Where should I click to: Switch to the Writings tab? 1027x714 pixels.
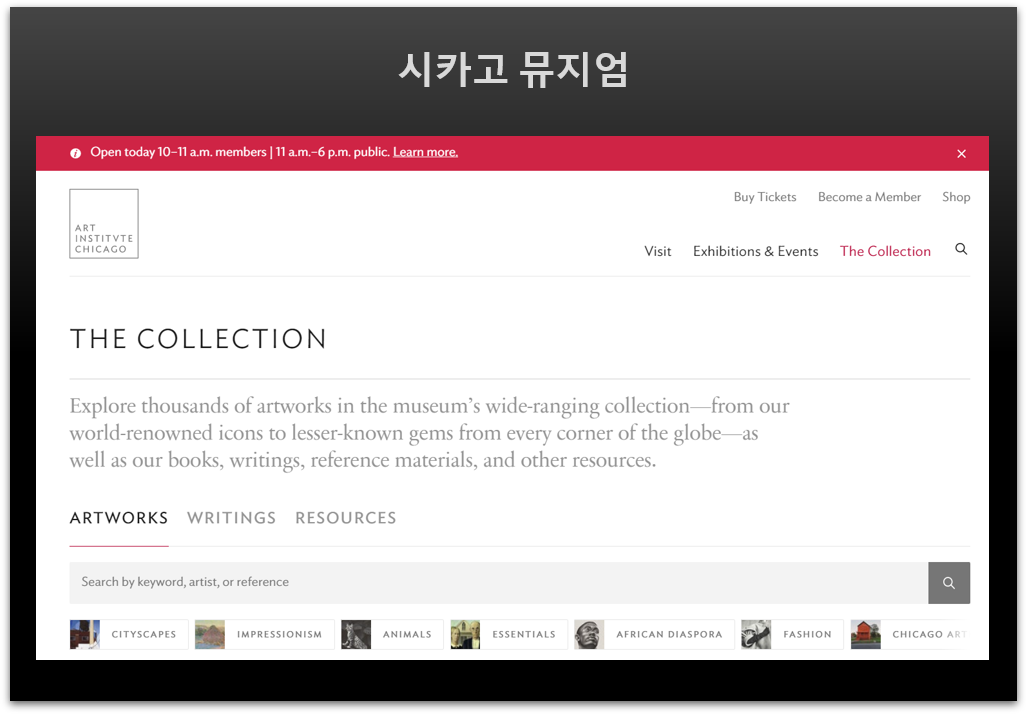[x=231, y=518]
